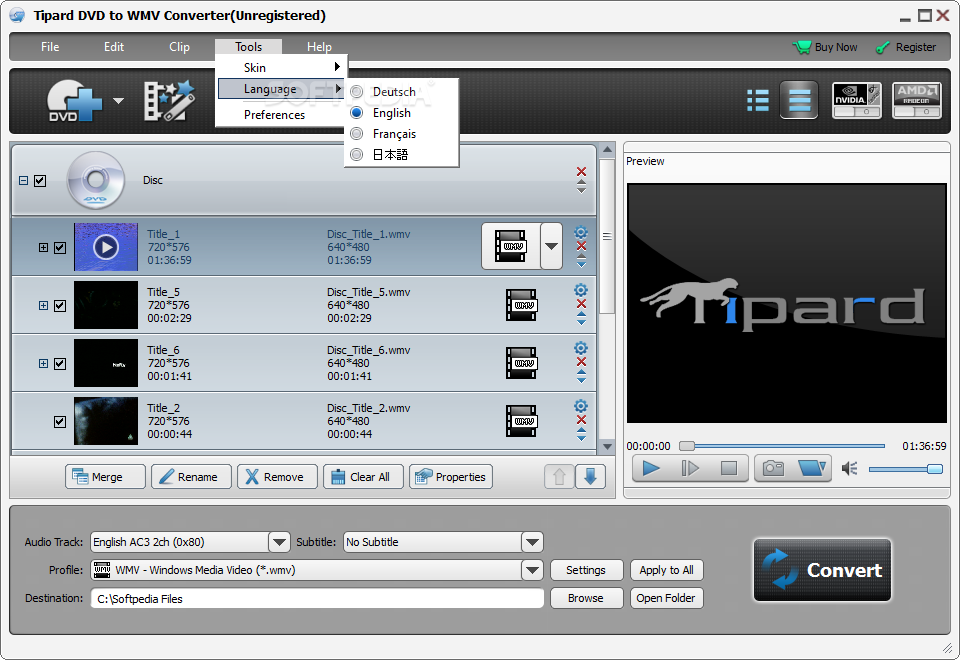Image resolution: width=960 pixels, height=660 pixels.
Task: Remove Title_1 with its red X
Action: 581,246
